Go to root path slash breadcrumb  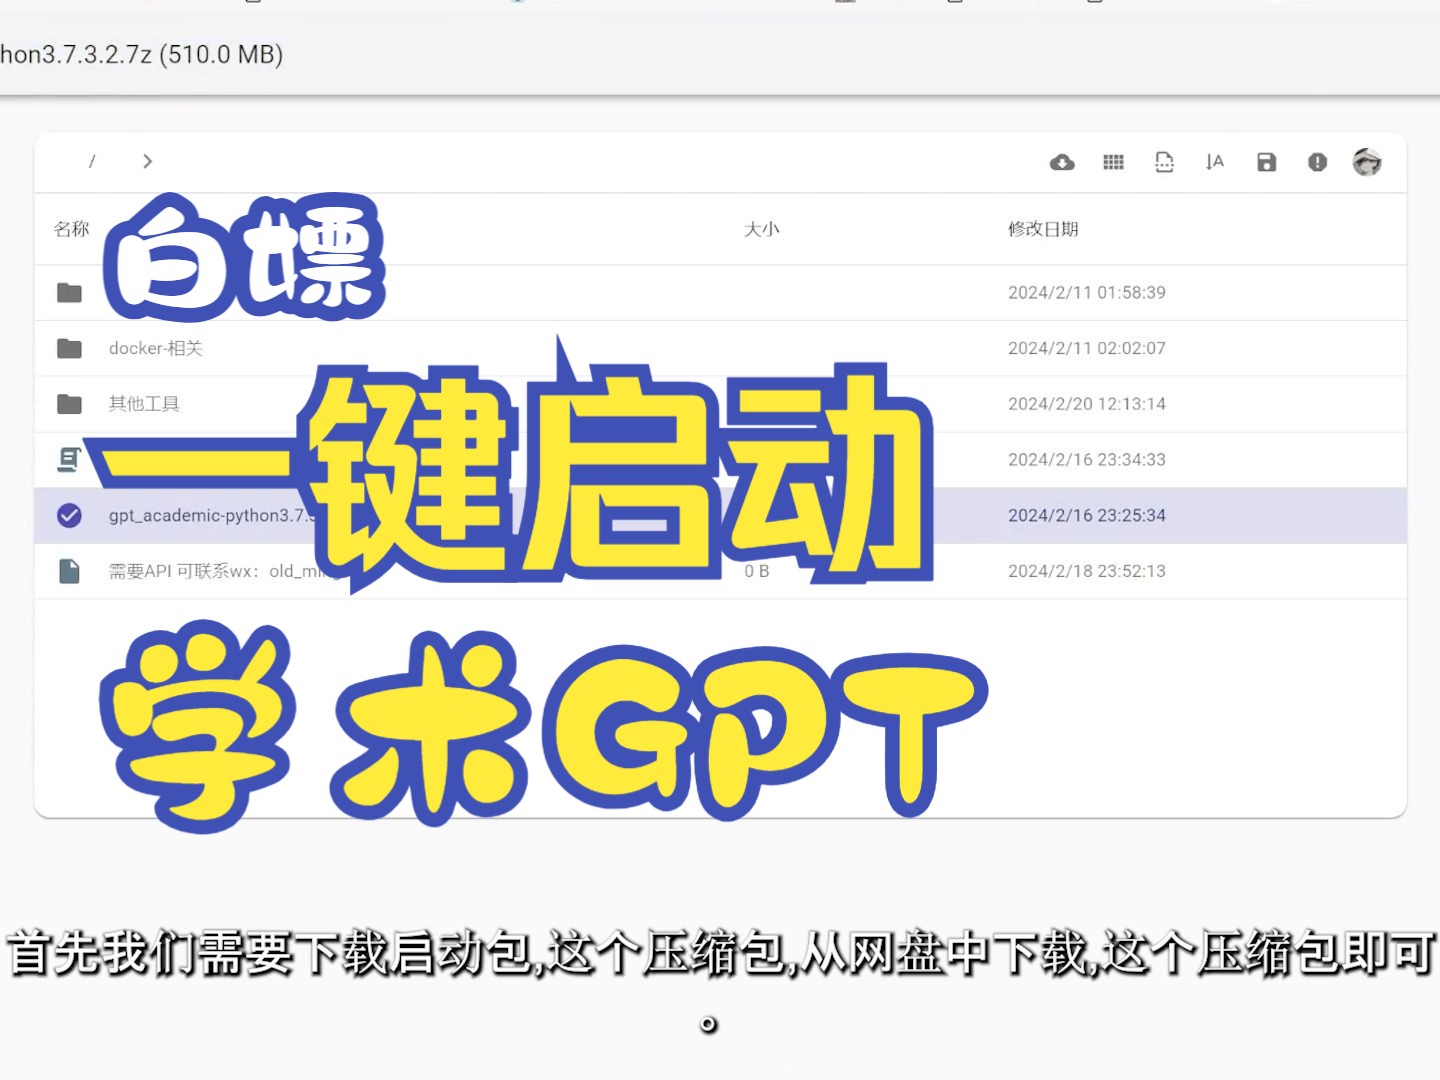[92, 161]
